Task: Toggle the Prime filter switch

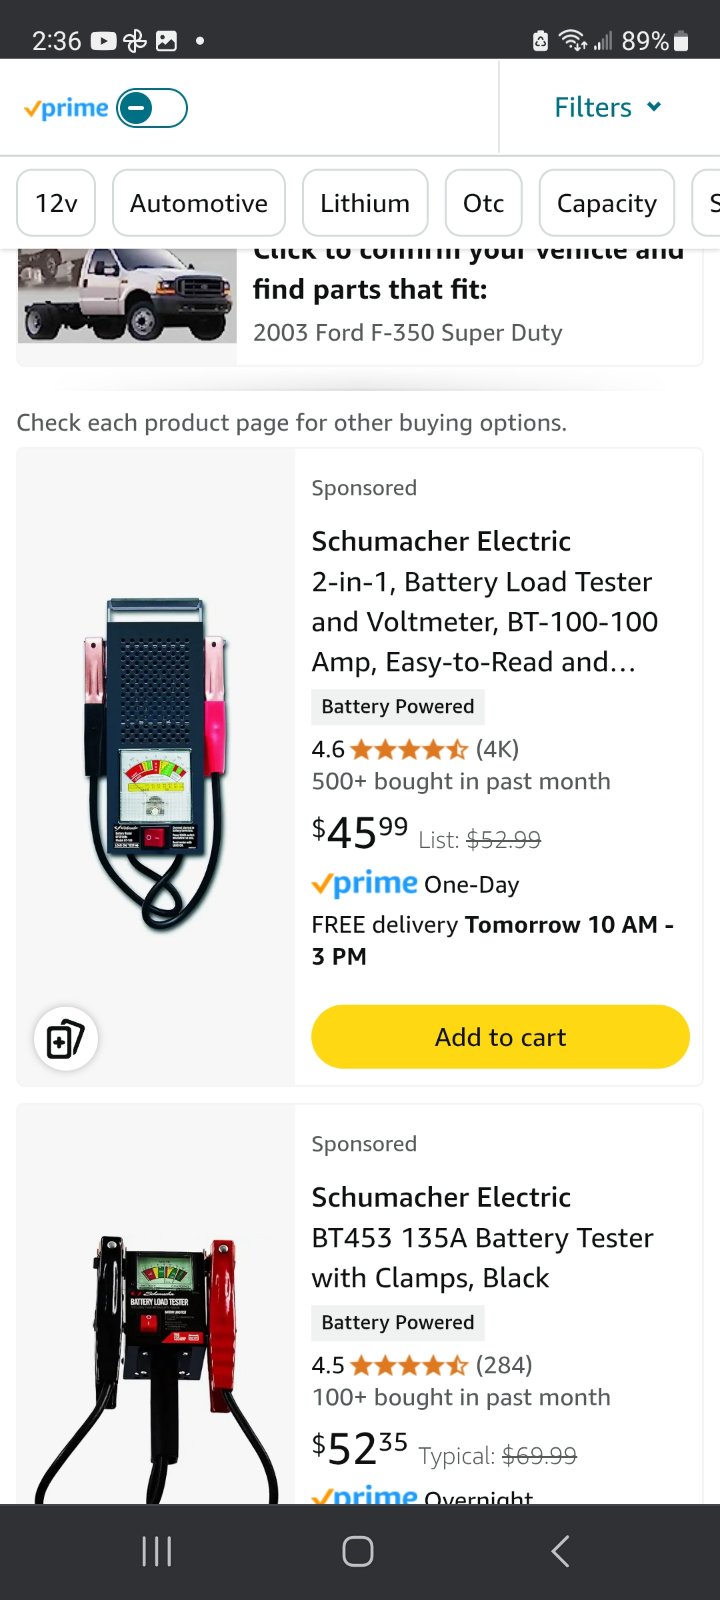Action: point(152,108)
